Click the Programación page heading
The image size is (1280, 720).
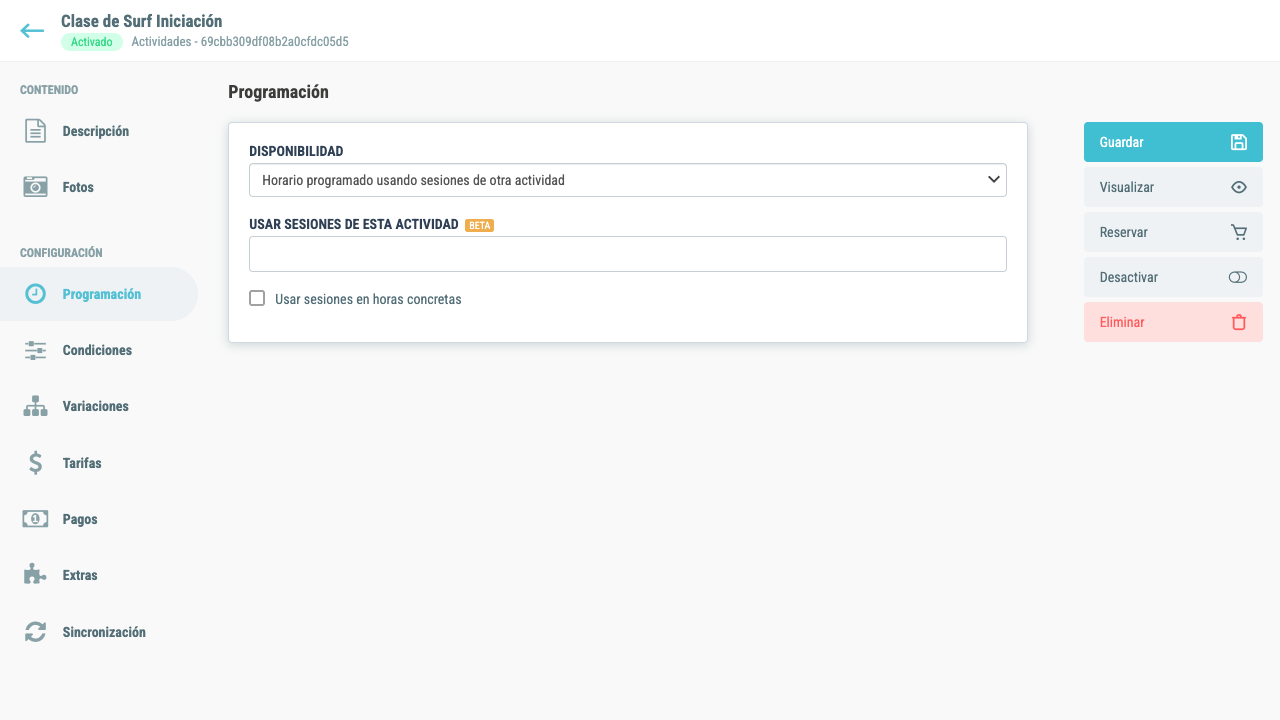tap(278, 92)
